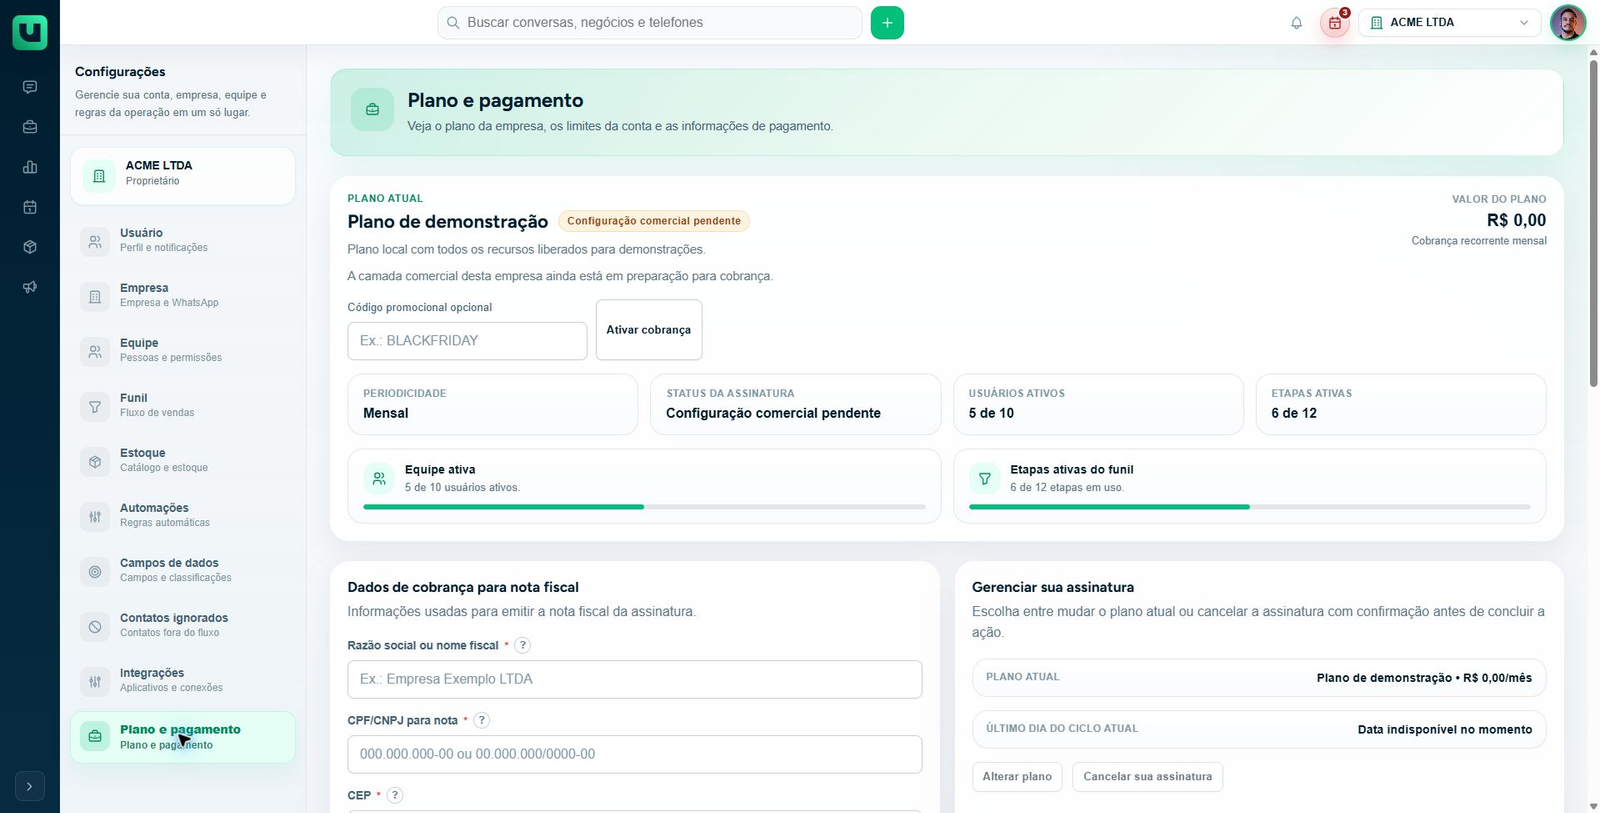The height and width of the screenshot is (813, 1600).
Task: Click the Etapas ativas do funil progress bar
Action: [x=1250, y=507]
